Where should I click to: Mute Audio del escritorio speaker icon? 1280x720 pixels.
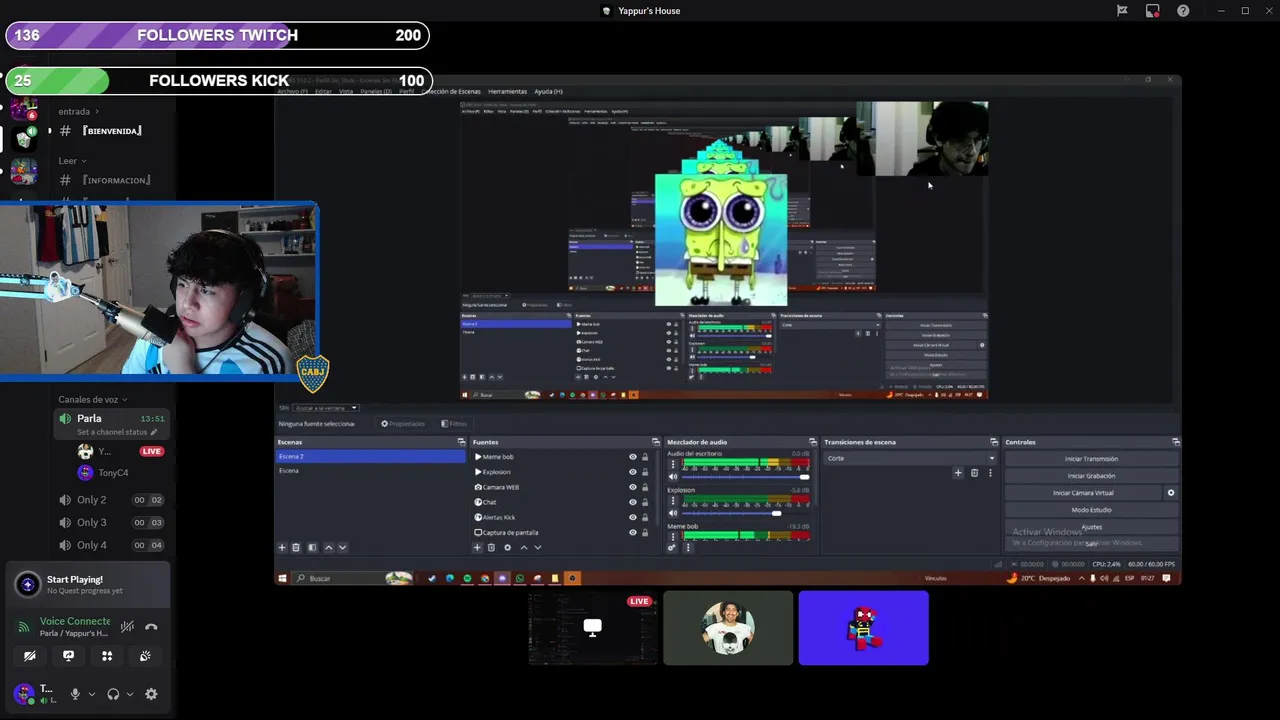click(x=672, y=477)
